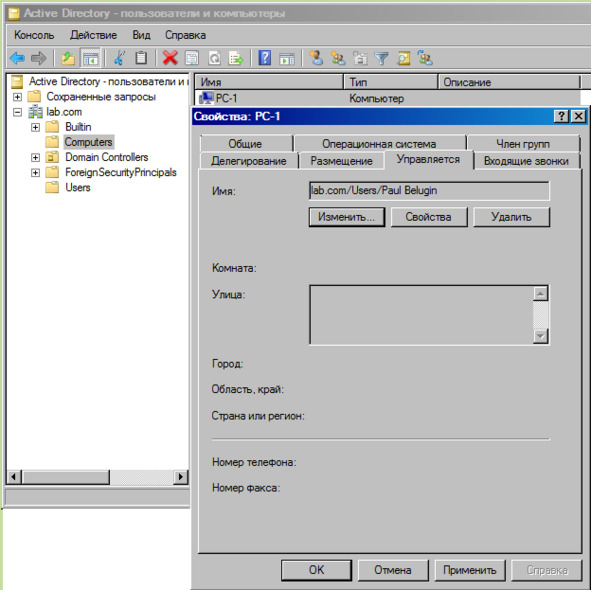Open the Вид menu
Viewport: 591px width, 590px height.
click(141, 35)
